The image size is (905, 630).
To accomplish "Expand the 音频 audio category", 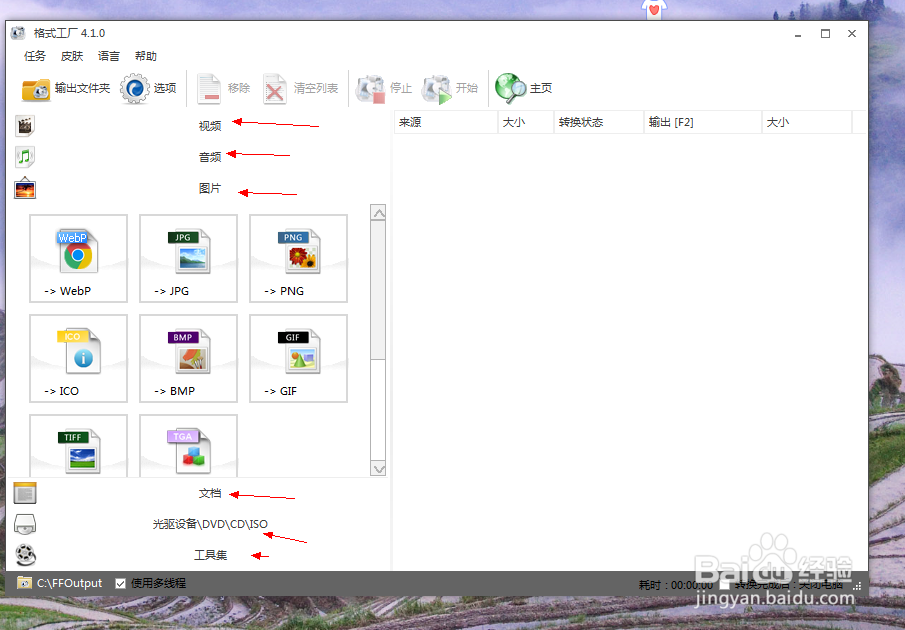I will click(x=210, y=157).
